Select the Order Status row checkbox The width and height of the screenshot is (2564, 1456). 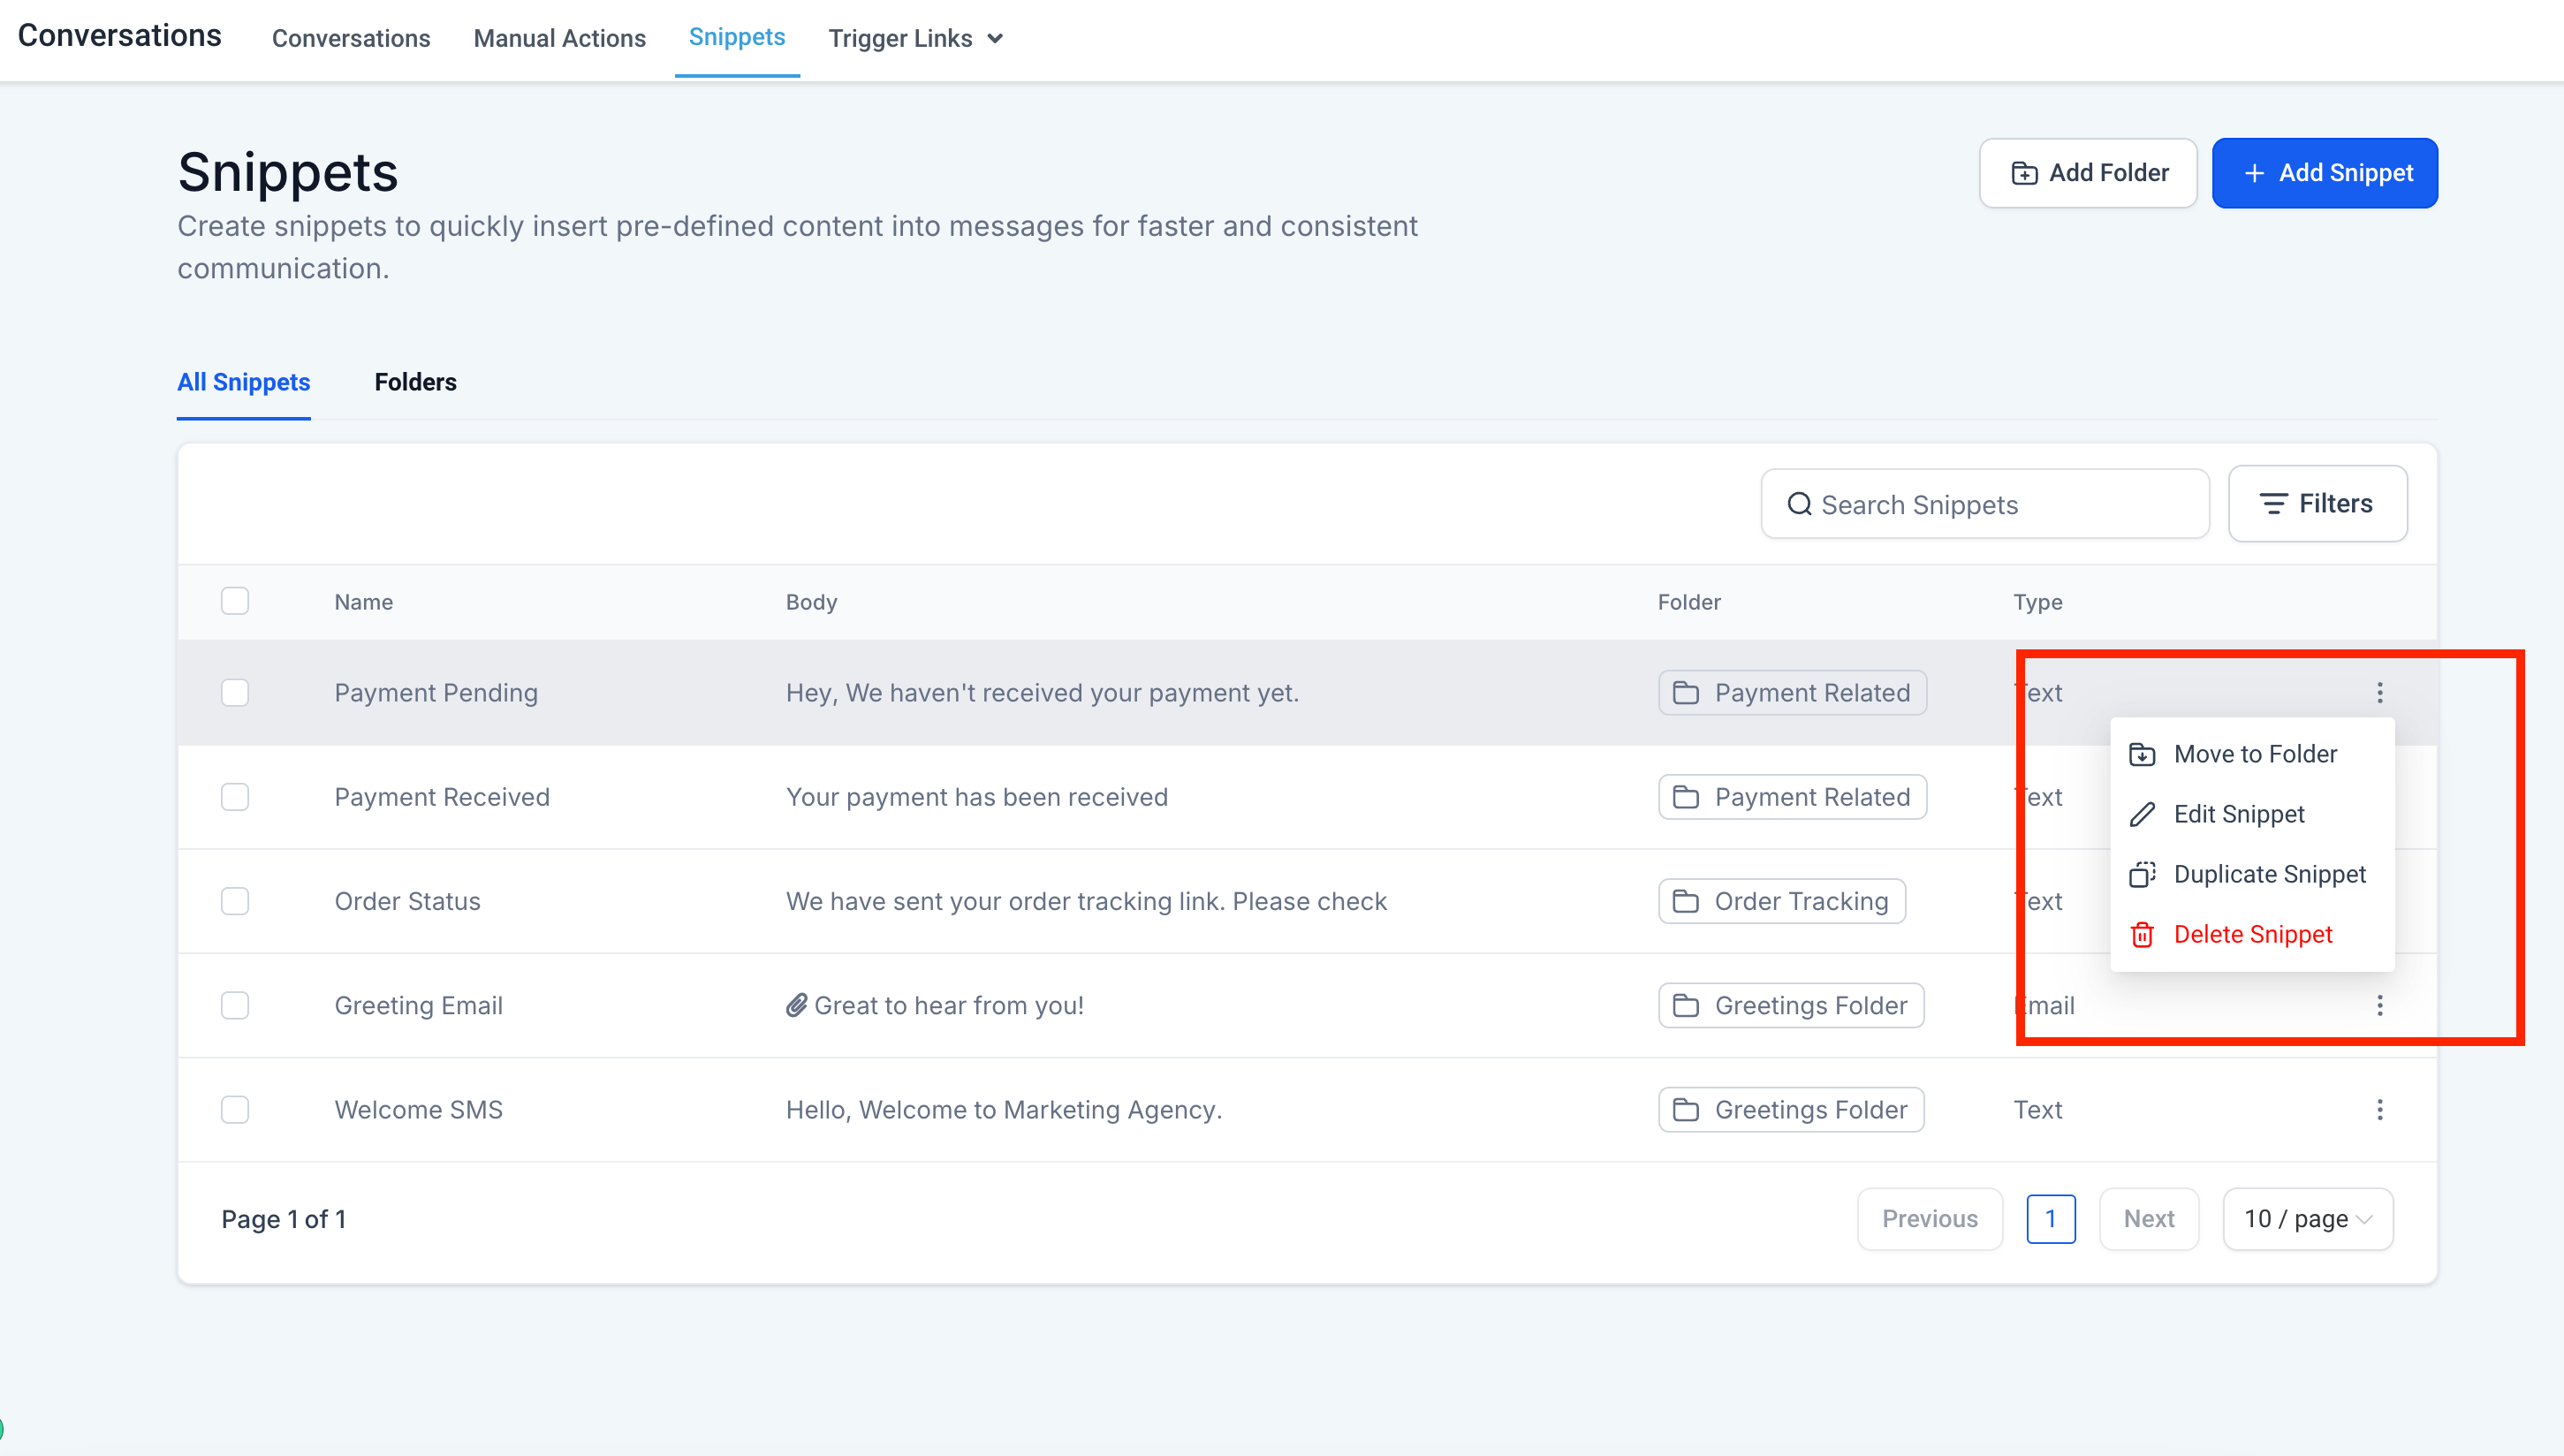tap(235, 901)
